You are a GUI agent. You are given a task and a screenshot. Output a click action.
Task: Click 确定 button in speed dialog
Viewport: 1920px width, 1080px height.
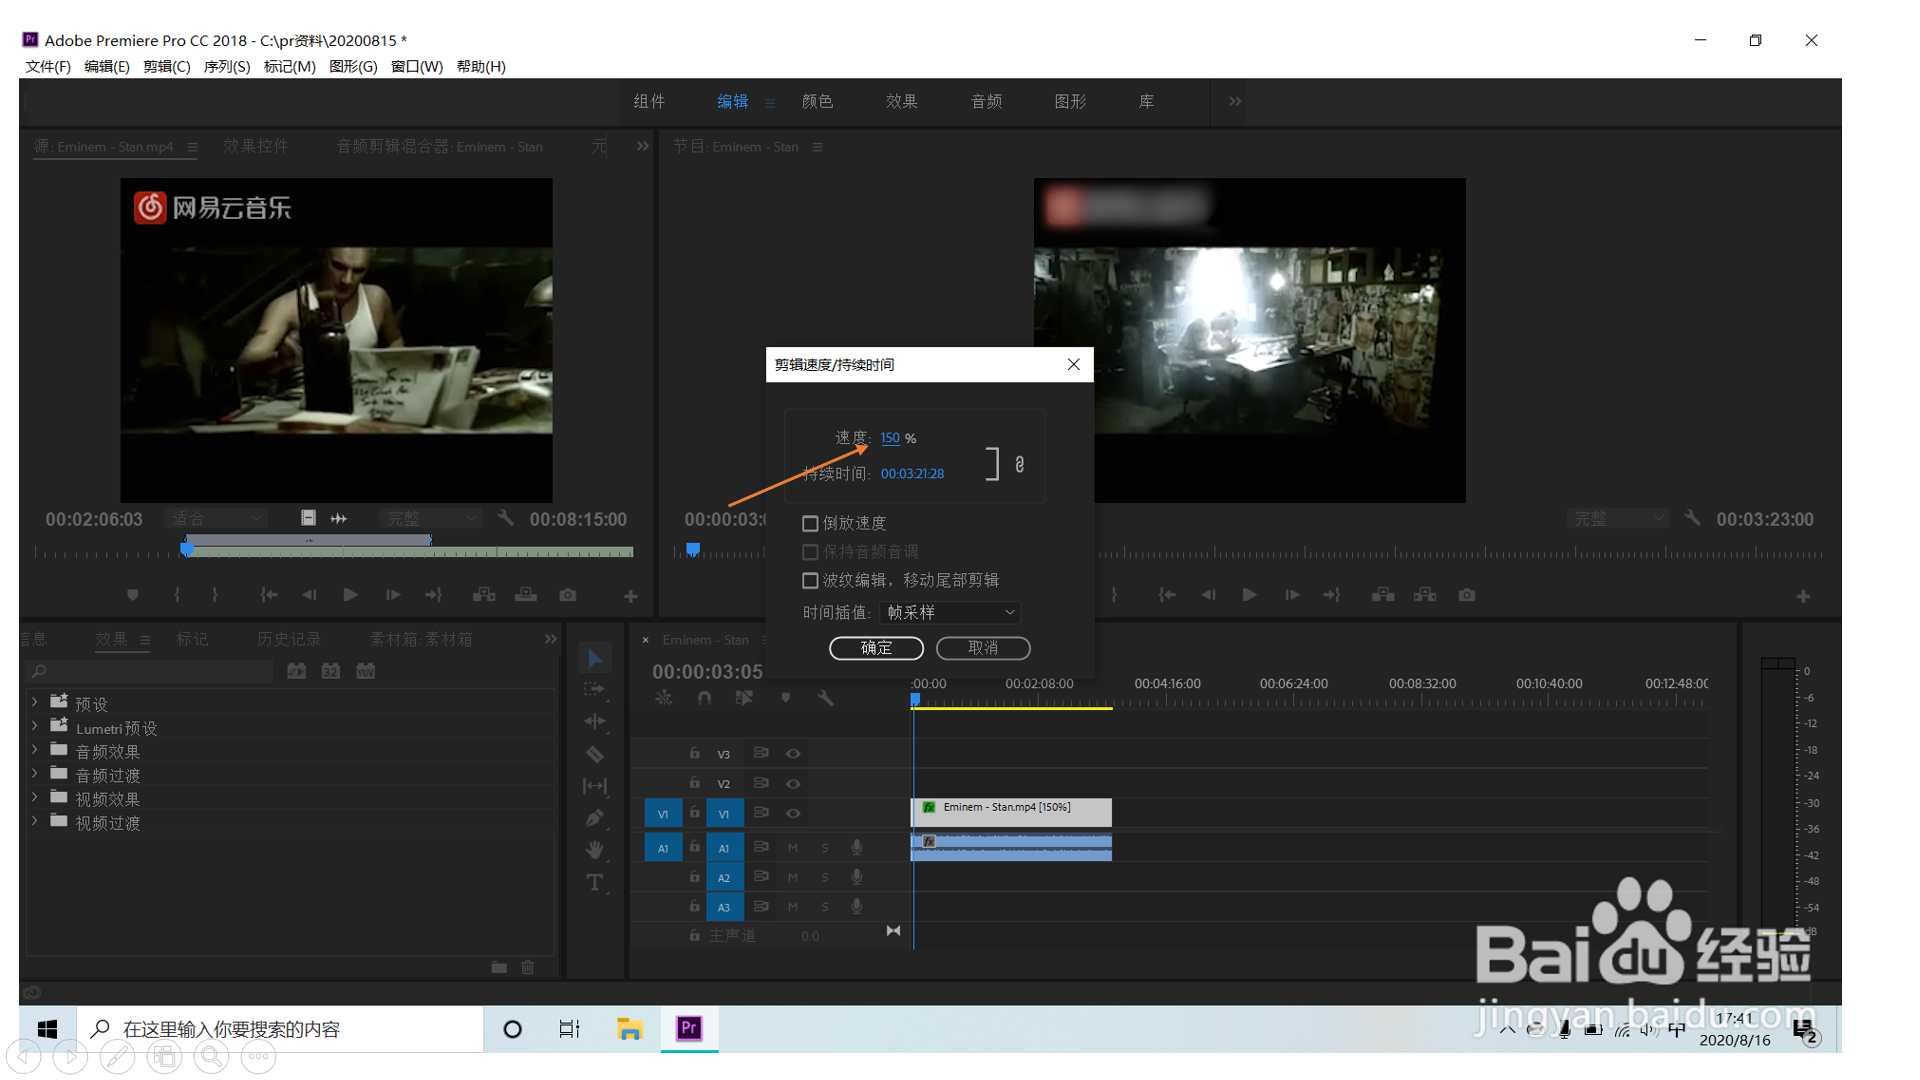point(876,648)
